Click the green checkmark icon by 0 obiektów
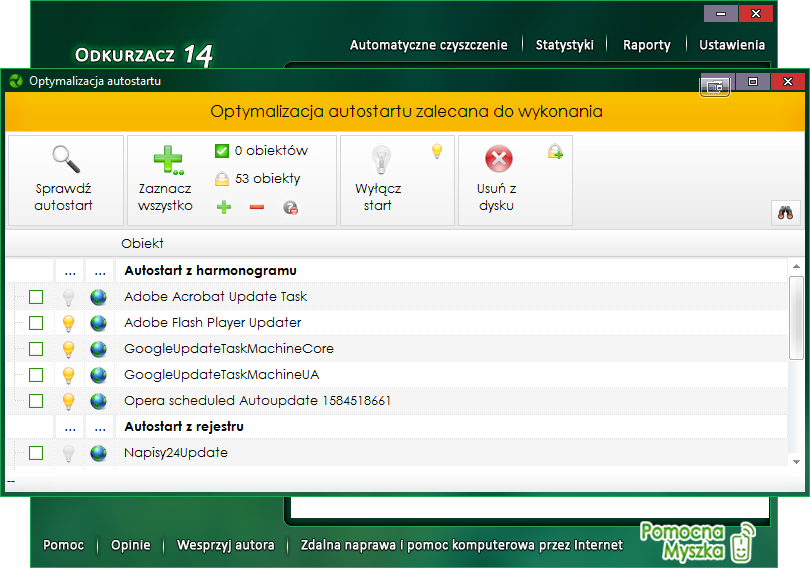Image resolution: width=810 pixels, height=568 pixels. tap(222, 151)
